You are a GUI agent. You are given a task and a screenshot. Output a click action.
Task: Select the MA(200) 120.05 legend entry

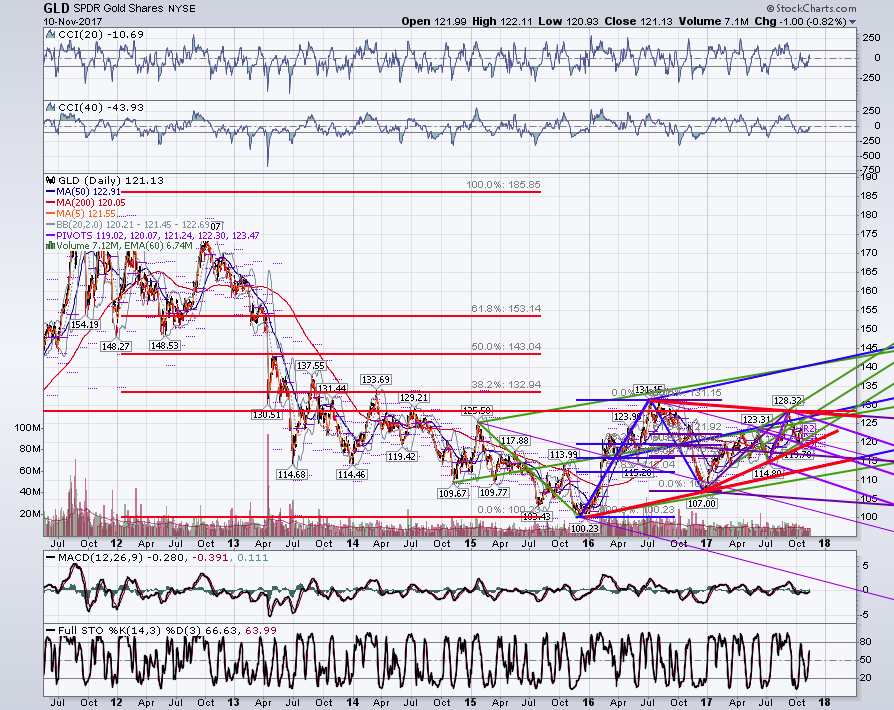coord(86,202)
